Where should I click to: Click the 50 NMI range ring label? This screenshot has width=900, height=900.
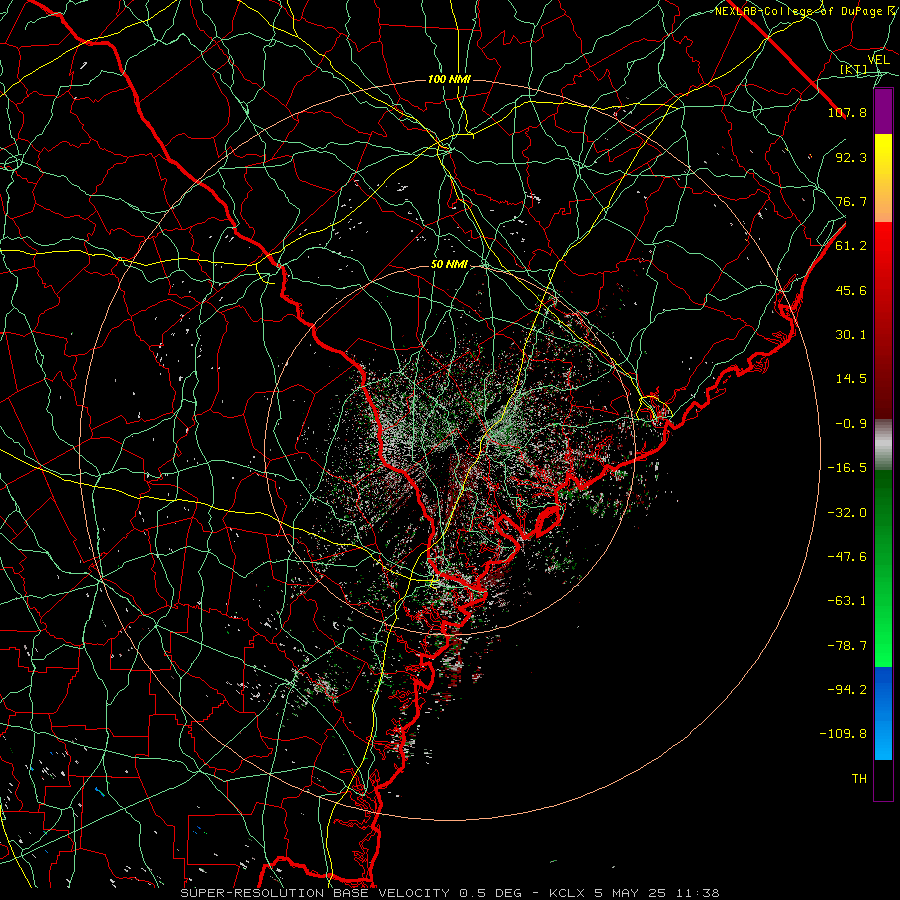(449, 265)
